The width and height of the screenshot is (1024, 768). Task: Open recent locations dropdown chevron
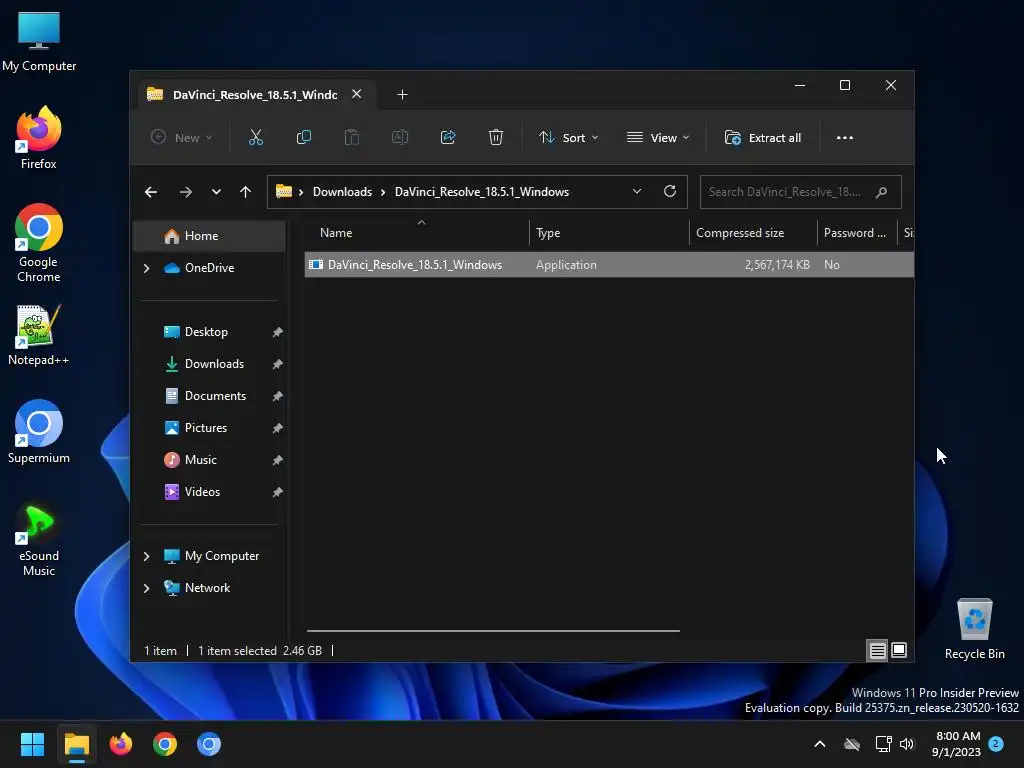tap(216, 192)
